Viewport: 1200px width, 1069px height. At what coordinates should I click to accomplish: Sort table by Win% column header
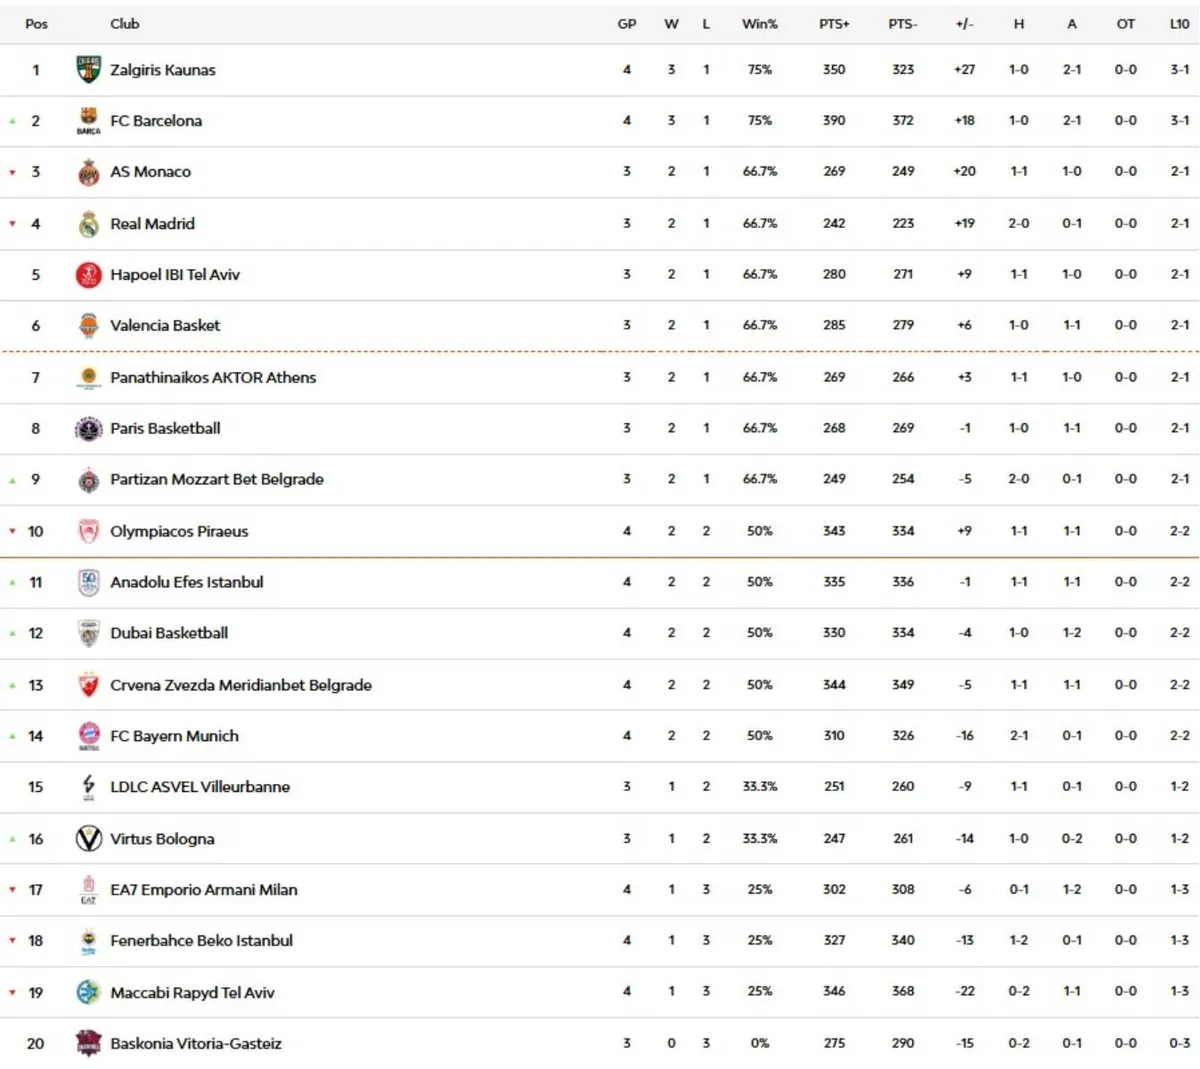(x=759, y=24)
